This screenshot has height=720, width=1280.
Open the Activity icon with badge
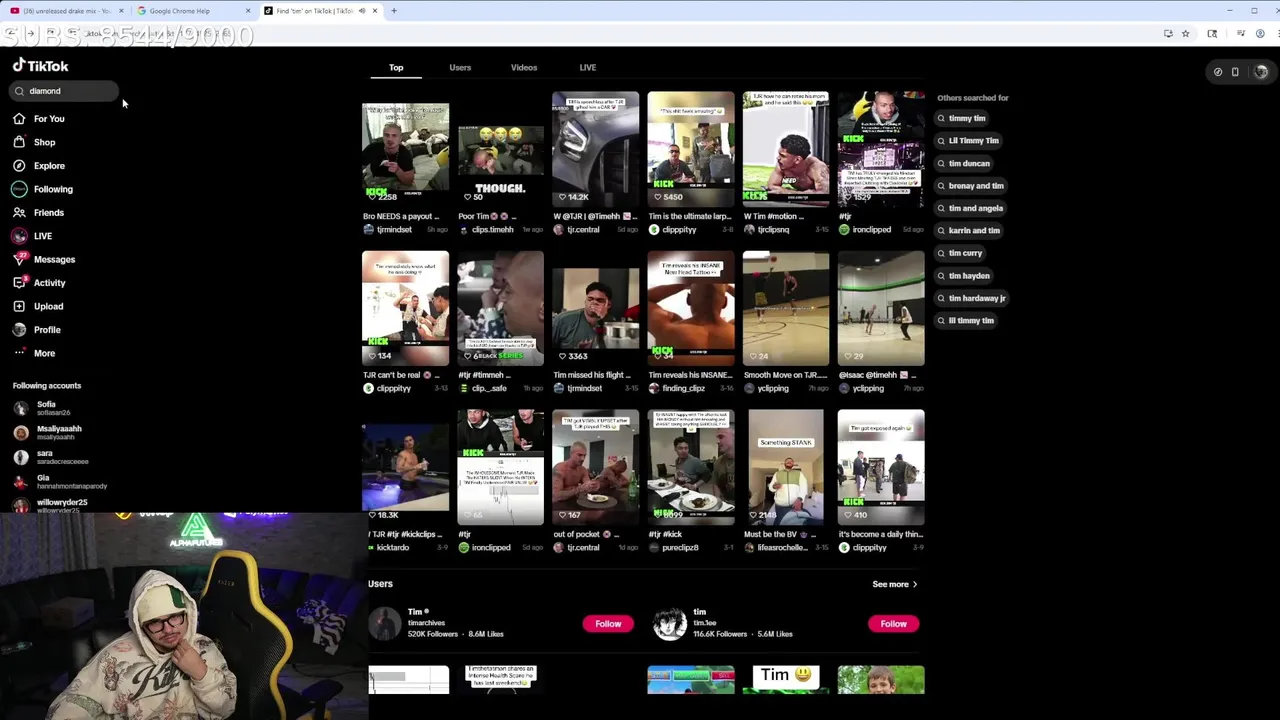19,283
